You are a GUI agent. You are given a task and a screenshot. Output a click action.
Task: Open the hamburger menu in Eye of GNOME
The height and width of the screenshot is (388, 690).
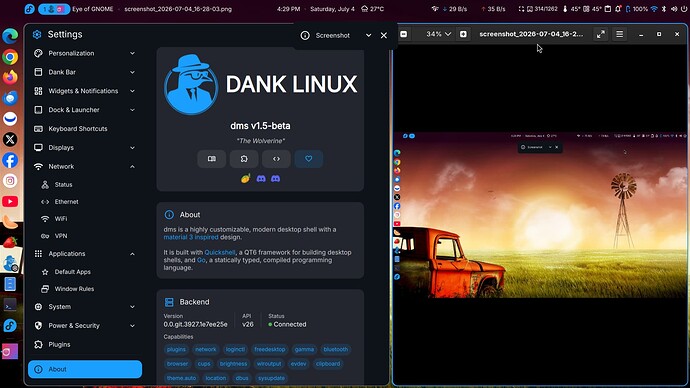tap(620, 34)
